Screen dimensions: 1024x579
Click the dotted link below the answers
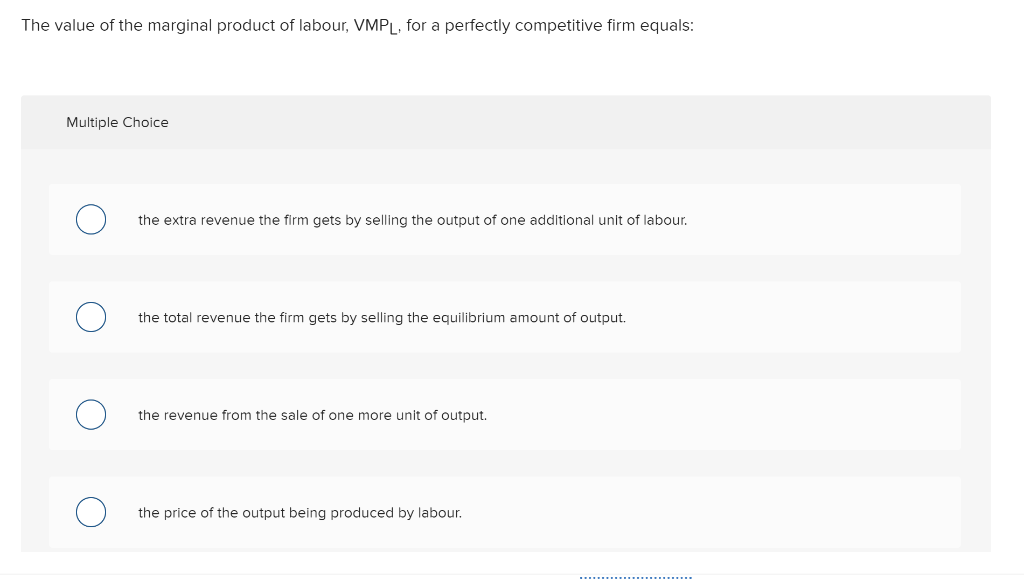pos(635,575)
